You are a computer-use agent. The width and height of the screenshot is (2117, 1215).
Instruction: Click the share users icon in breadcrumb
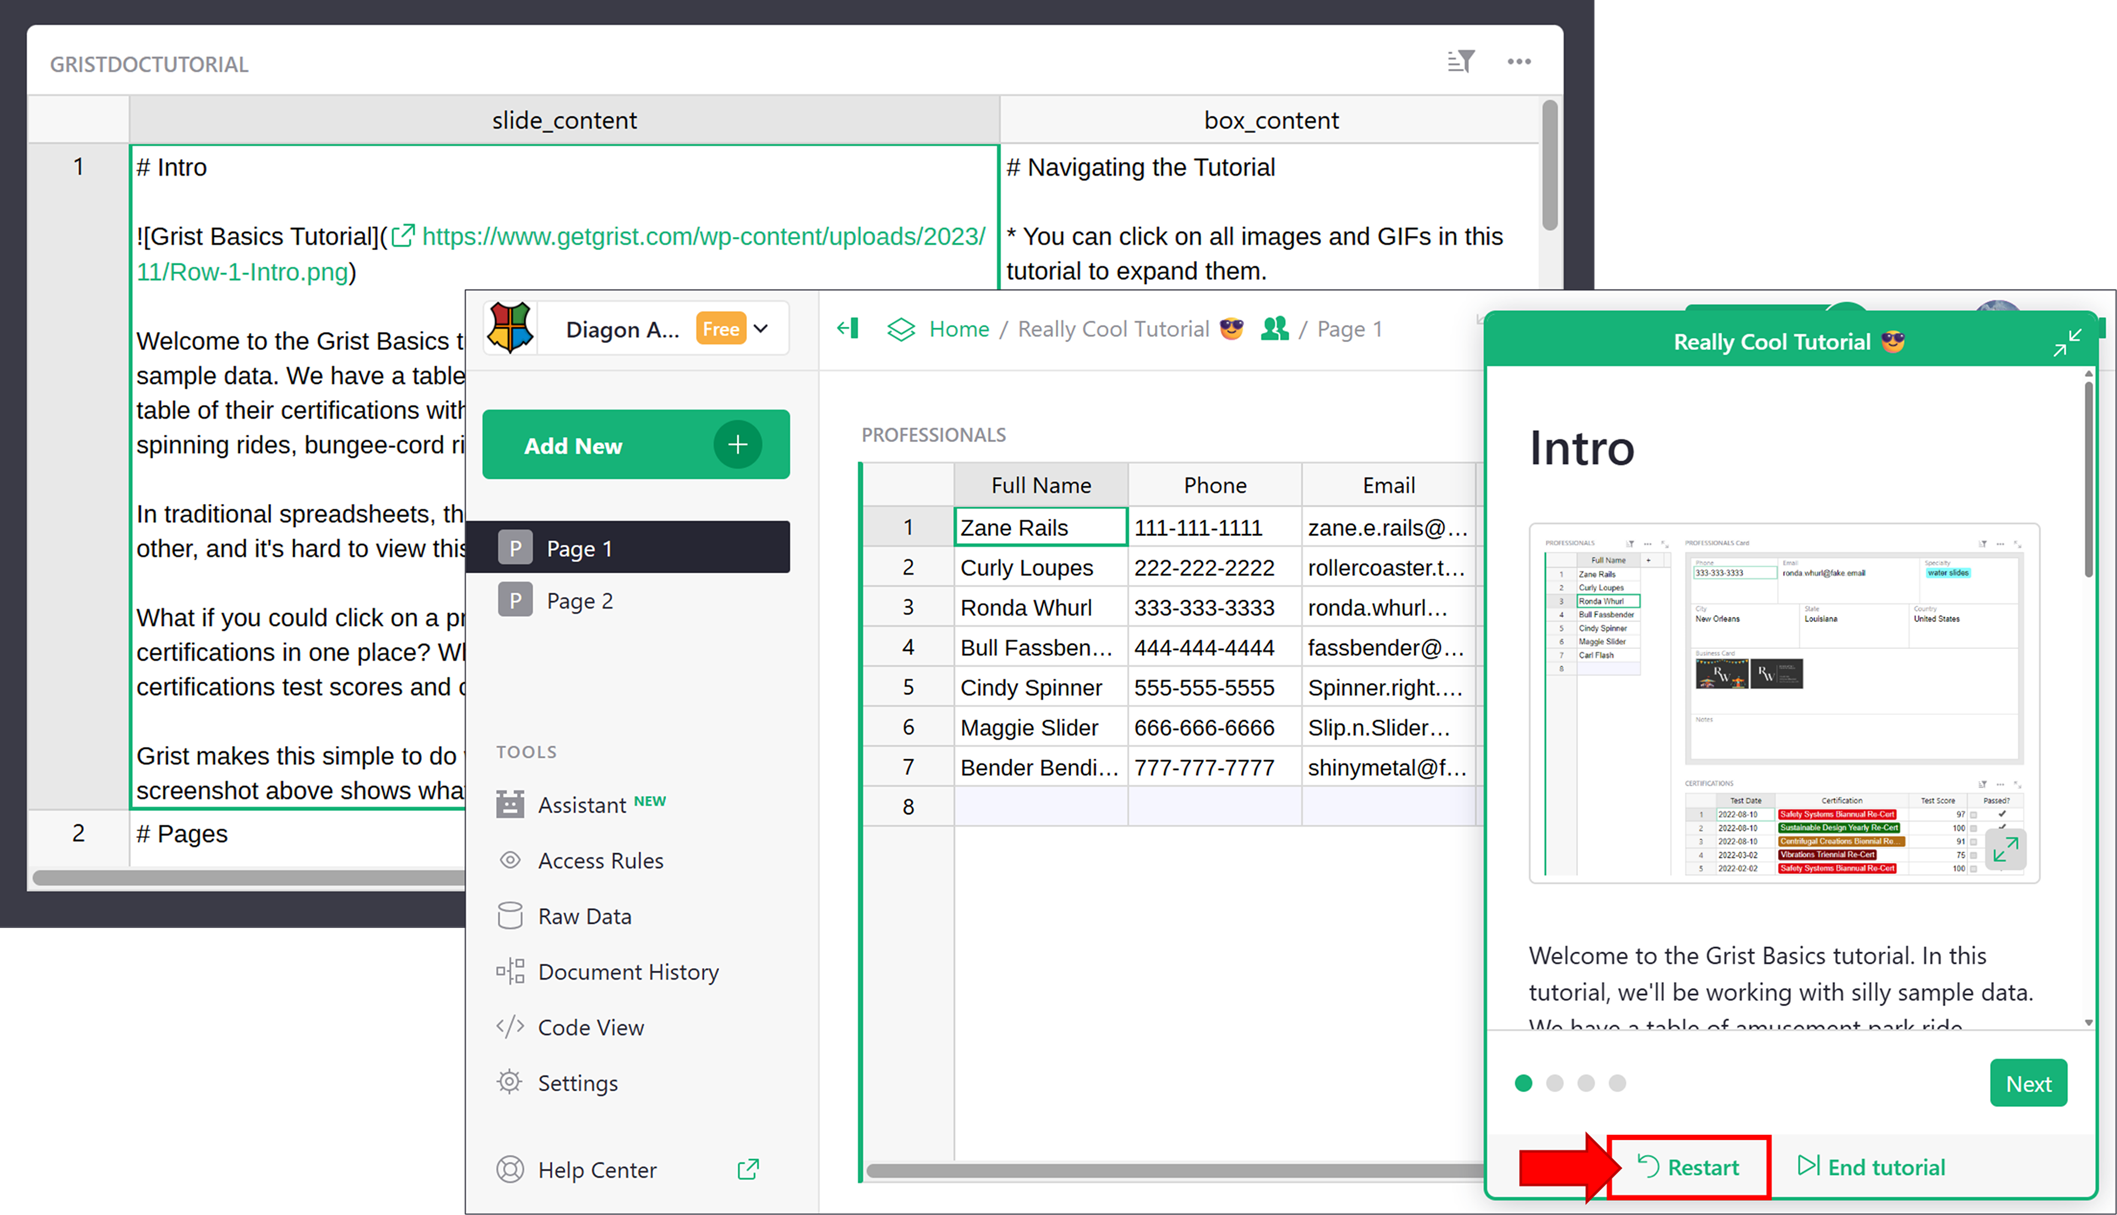tap(1274, 329)
